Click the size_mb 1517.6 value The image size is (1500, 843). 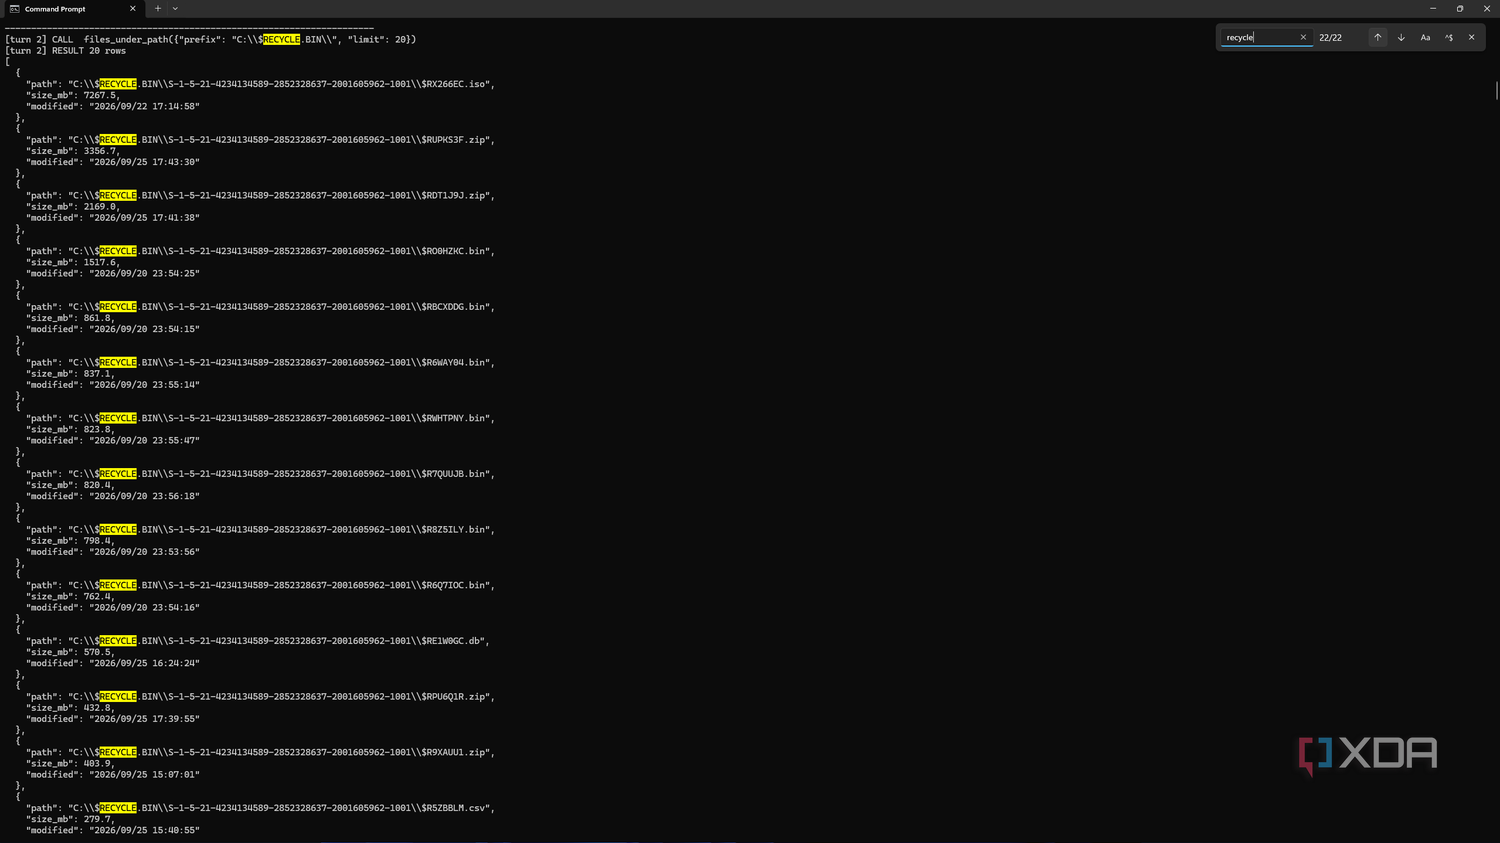[x=100, y=262]
